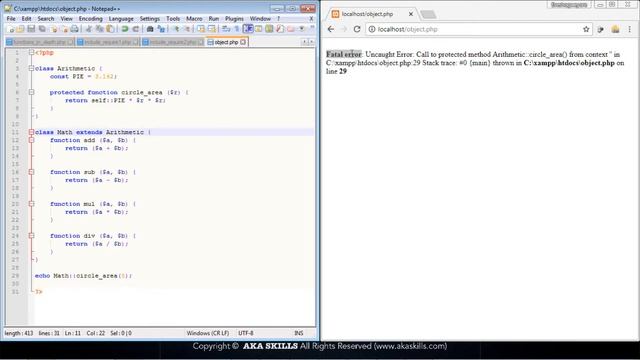Reload the localhost page in the browser

click(357, 29)
